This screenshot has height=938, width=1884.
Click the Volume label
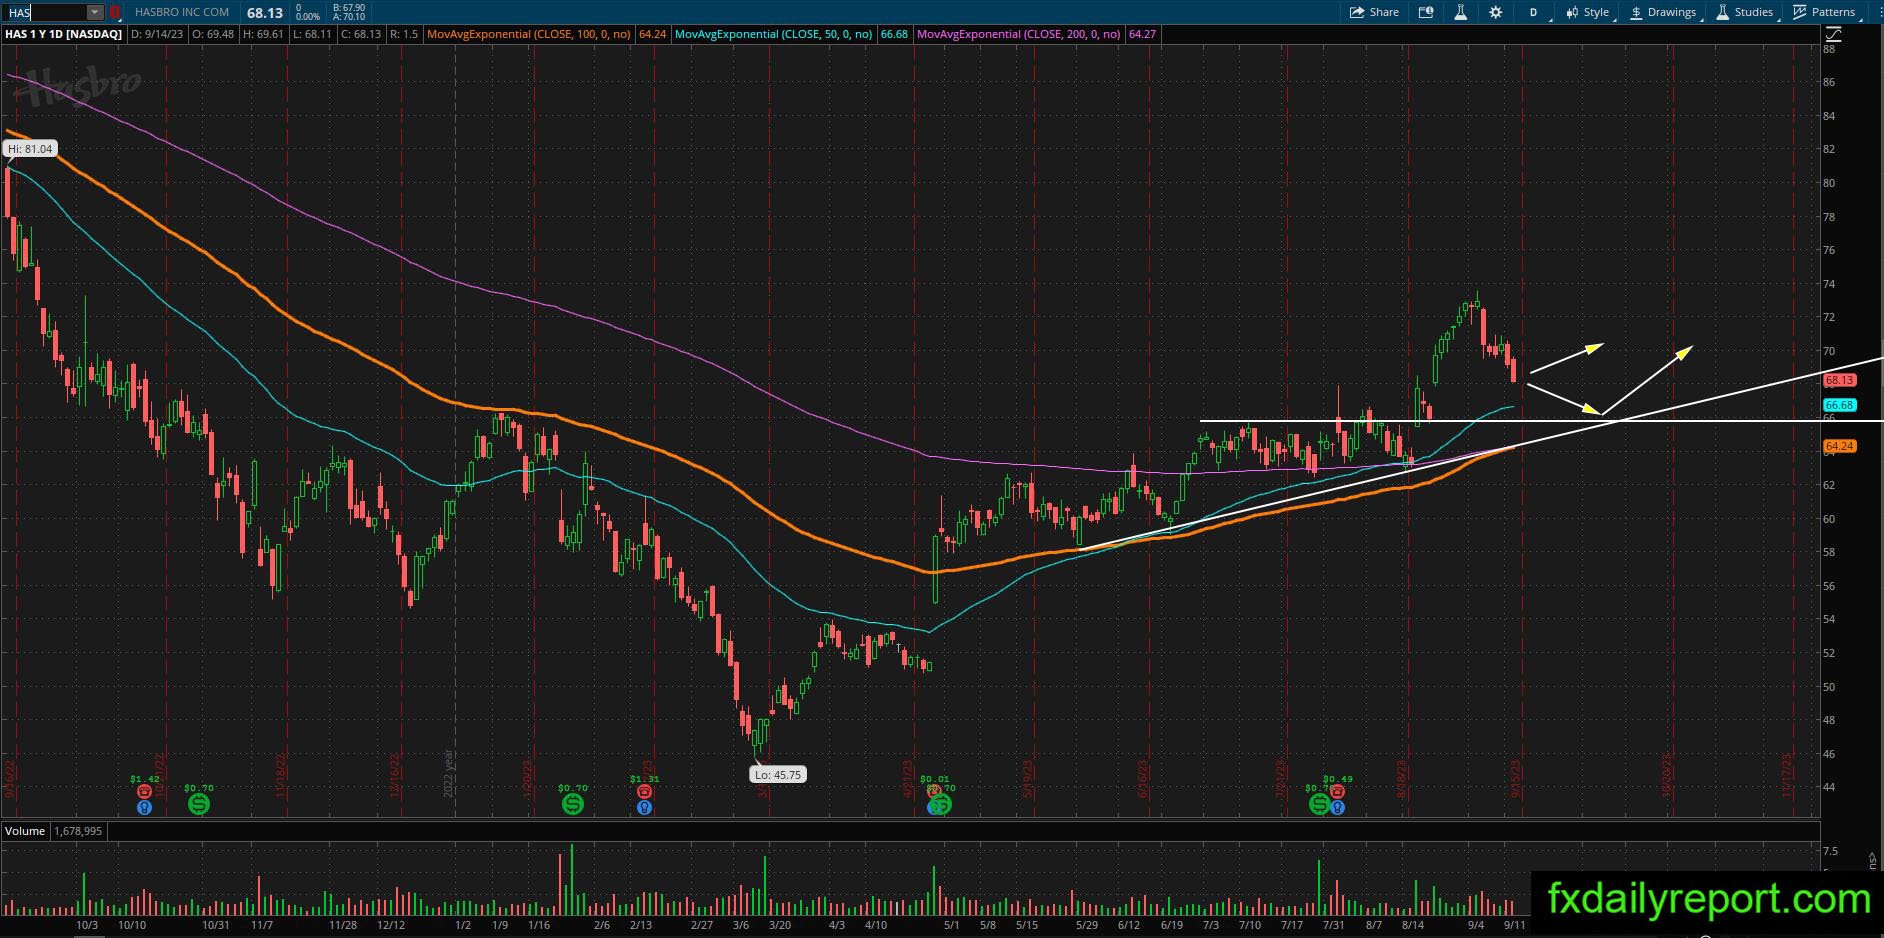pos(25,831)
